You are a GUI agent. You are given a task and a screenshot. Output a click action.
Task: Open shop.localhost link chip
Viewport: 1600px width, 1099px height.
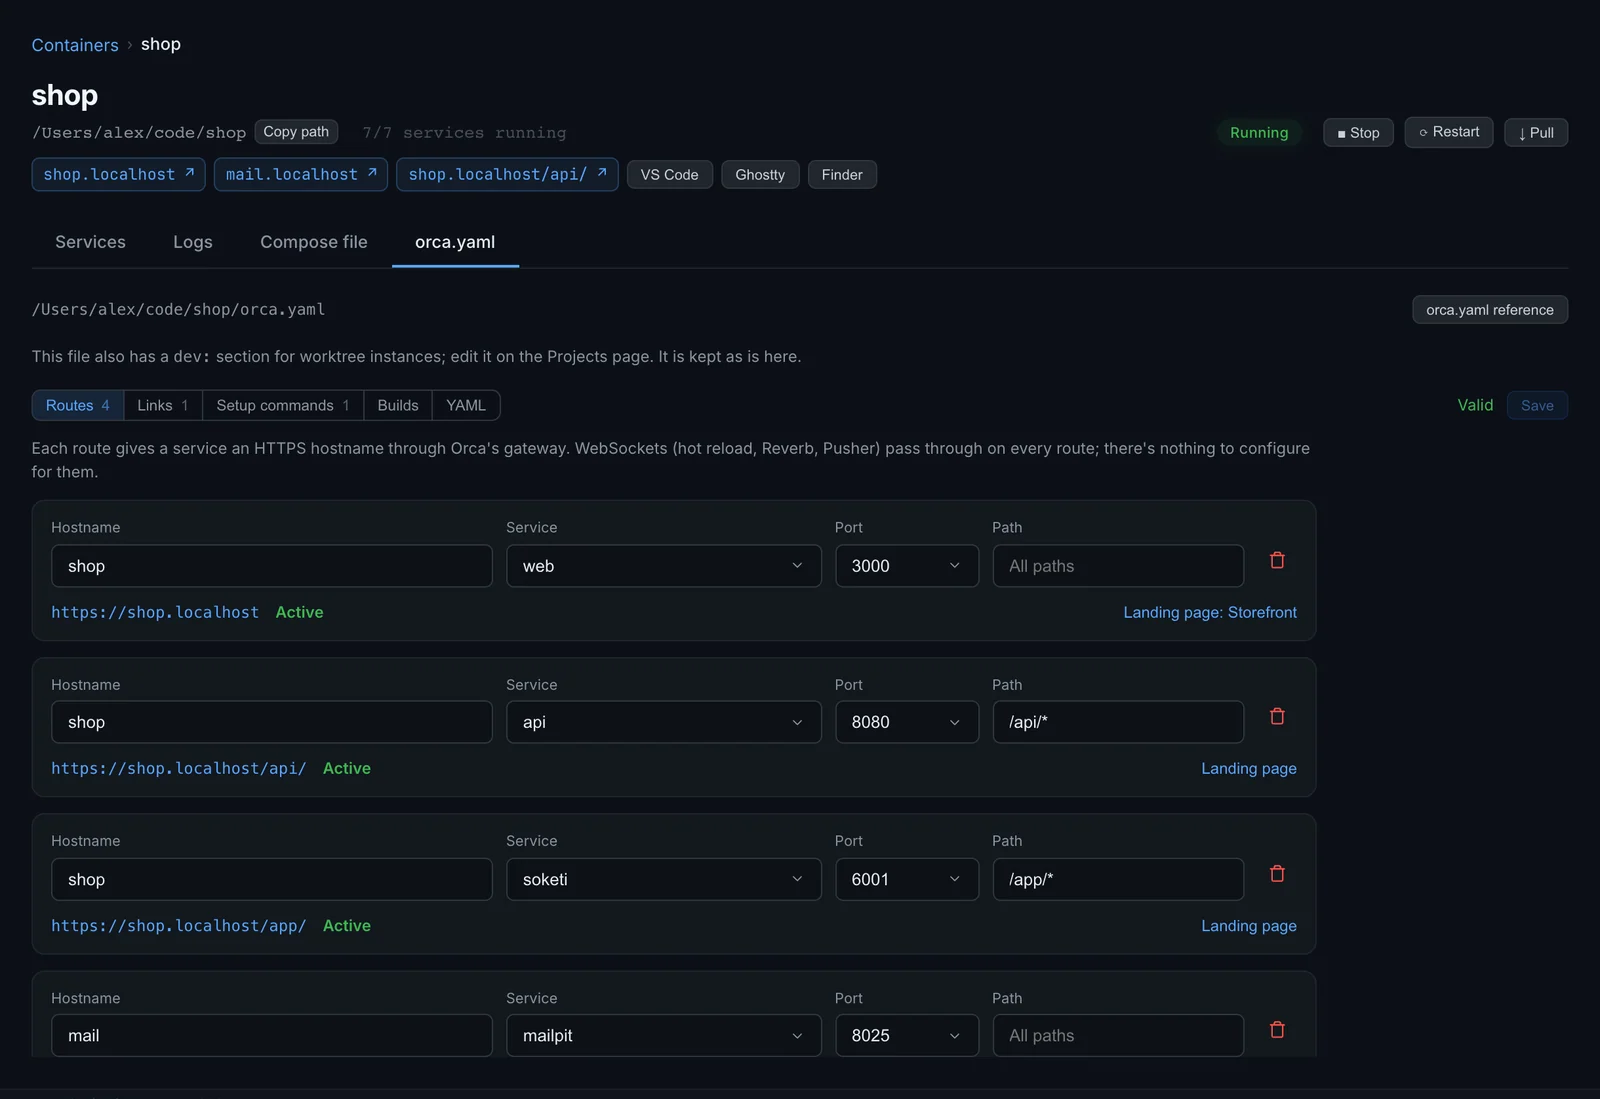point(118,174)
